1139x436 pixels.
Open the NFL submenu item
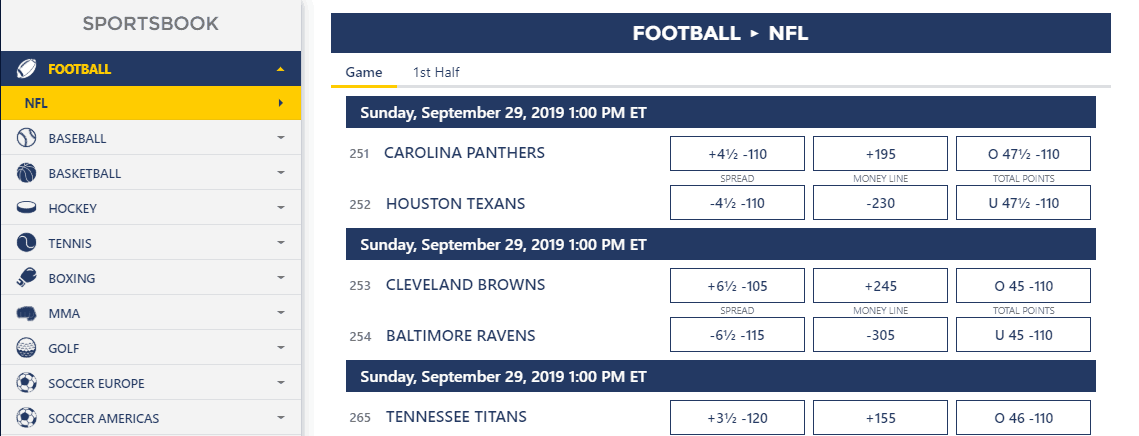(150, 103)
